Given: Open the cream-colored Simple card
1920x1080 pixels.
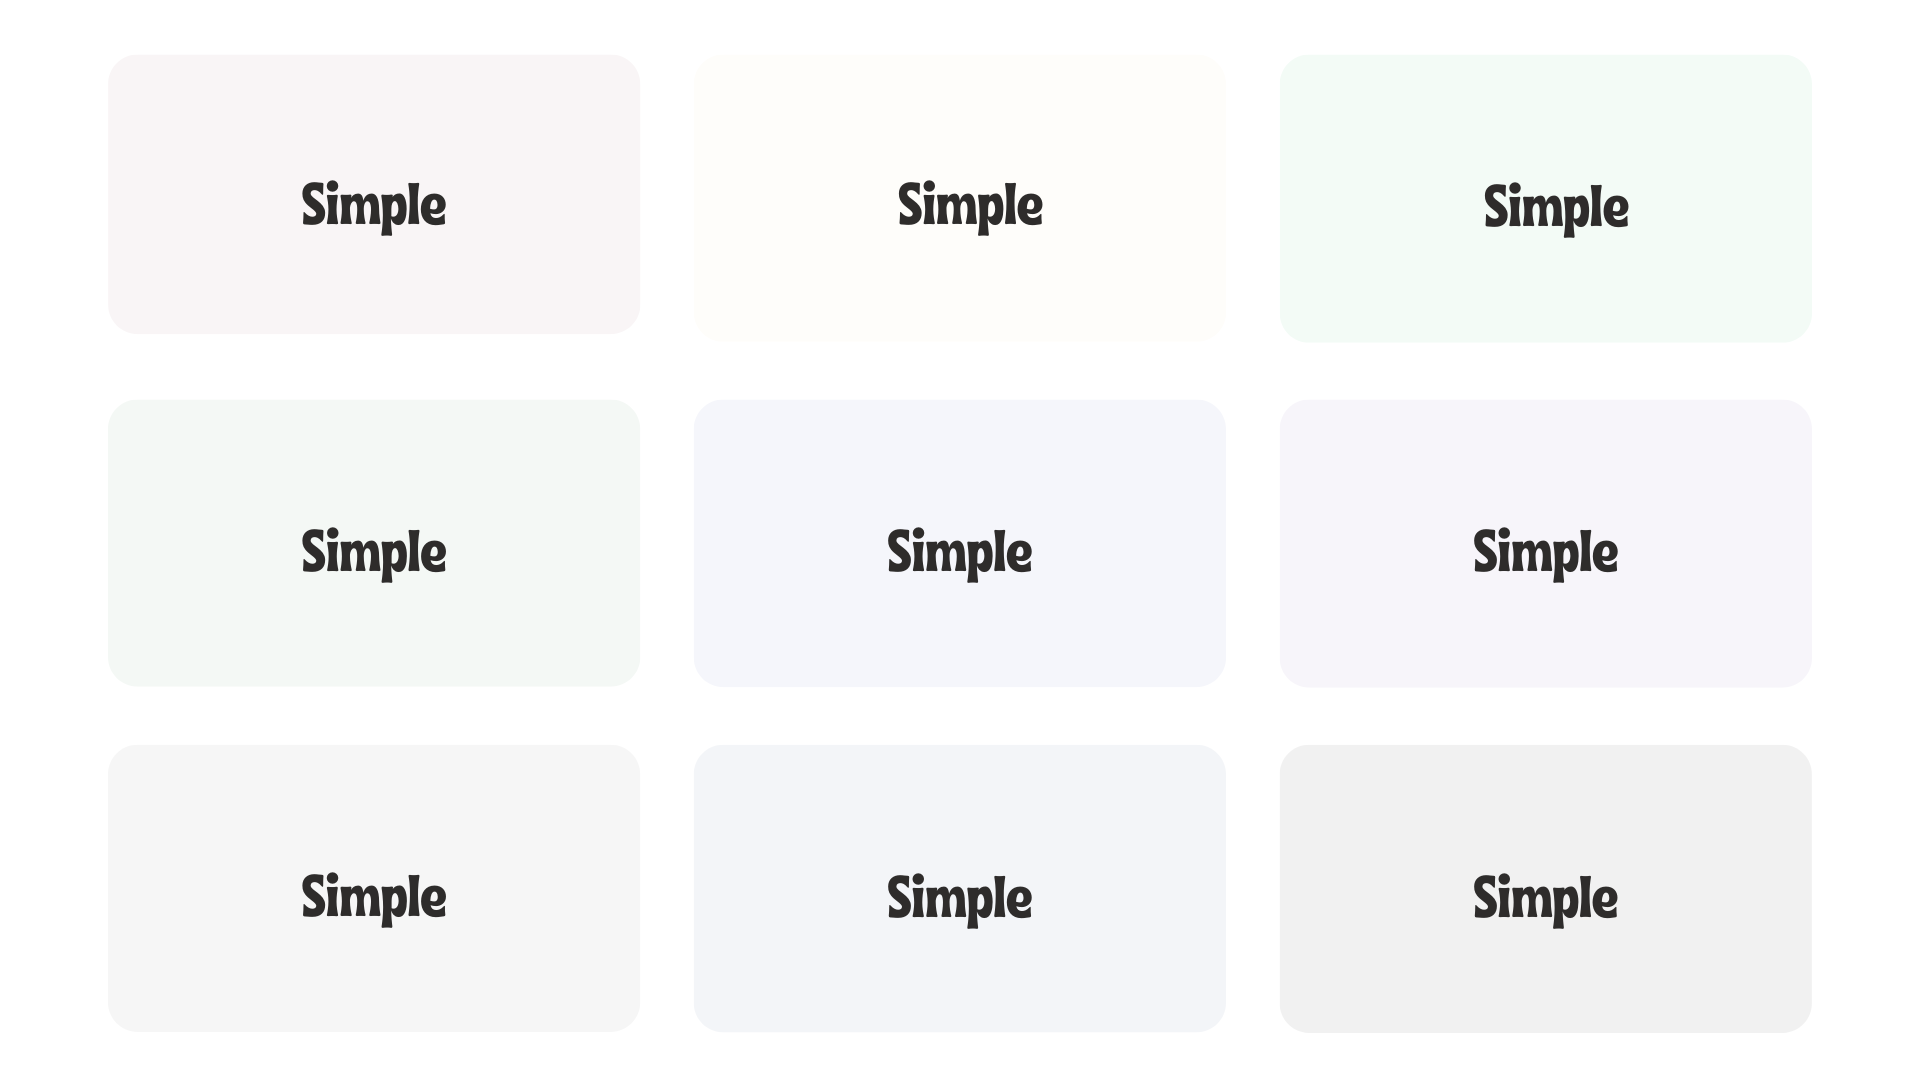Looking at the screenshot, I should click(960, 198).
